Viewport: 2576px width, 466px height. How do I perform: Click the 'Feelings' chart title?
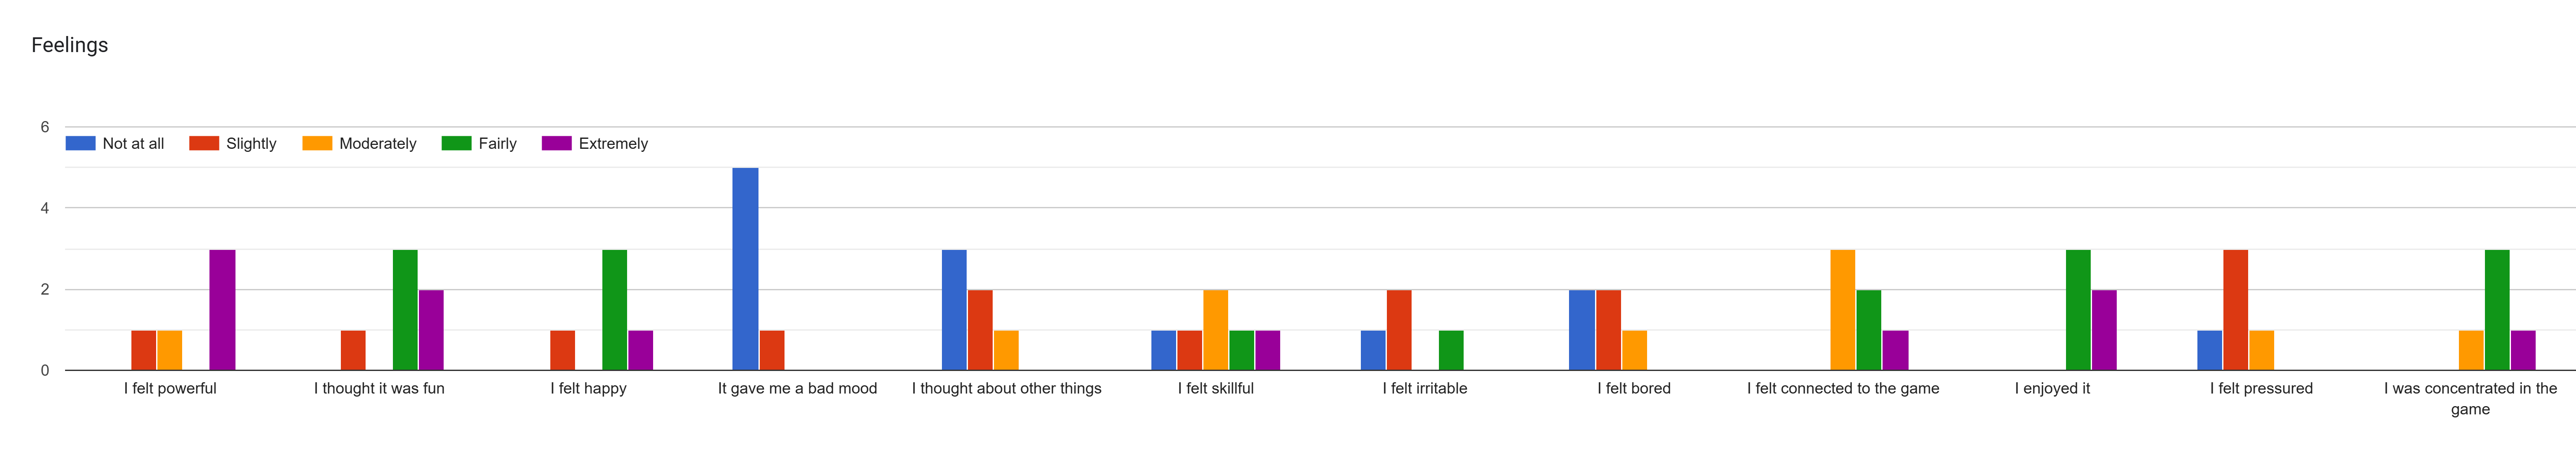[x=70, y=45]
